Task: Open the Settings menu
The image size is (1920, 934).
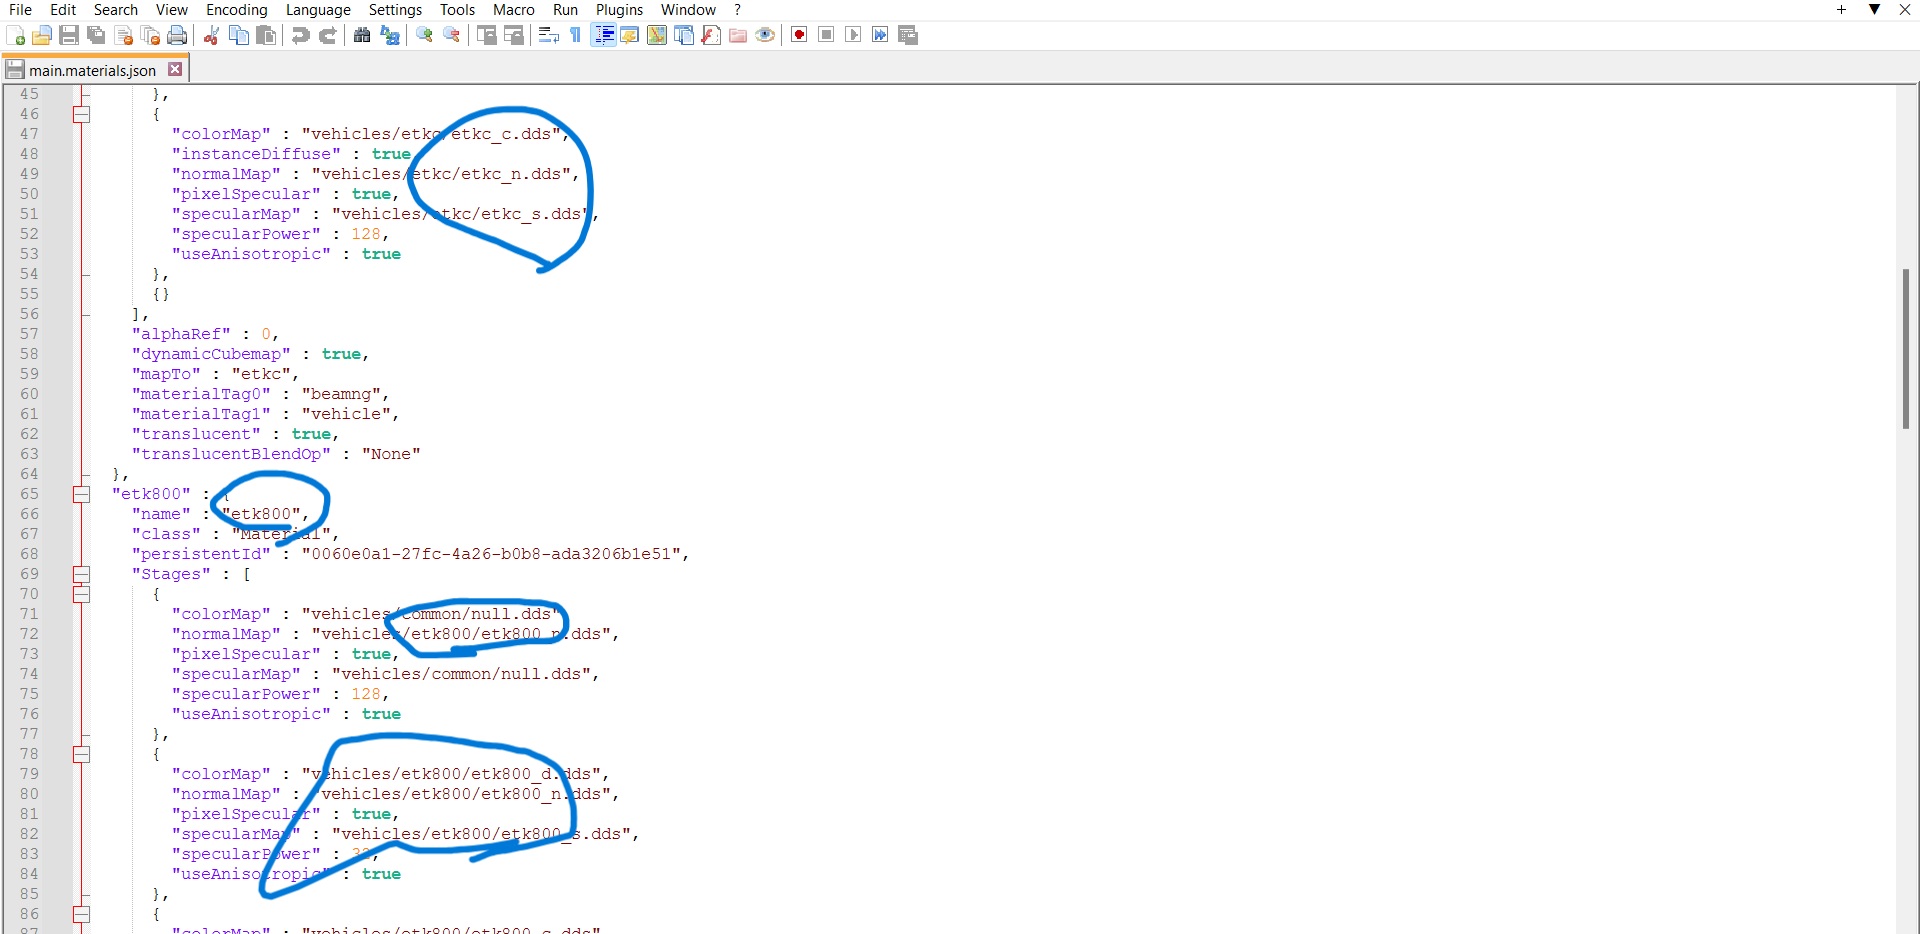Action: pos(395,10)
